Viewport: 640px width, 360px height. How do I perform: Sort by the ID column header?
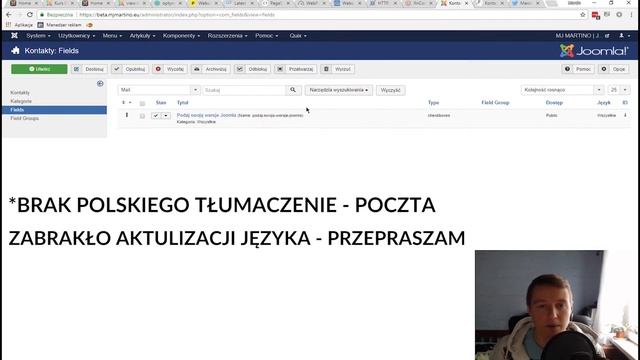pyautogui.click(x=625, y=103)
